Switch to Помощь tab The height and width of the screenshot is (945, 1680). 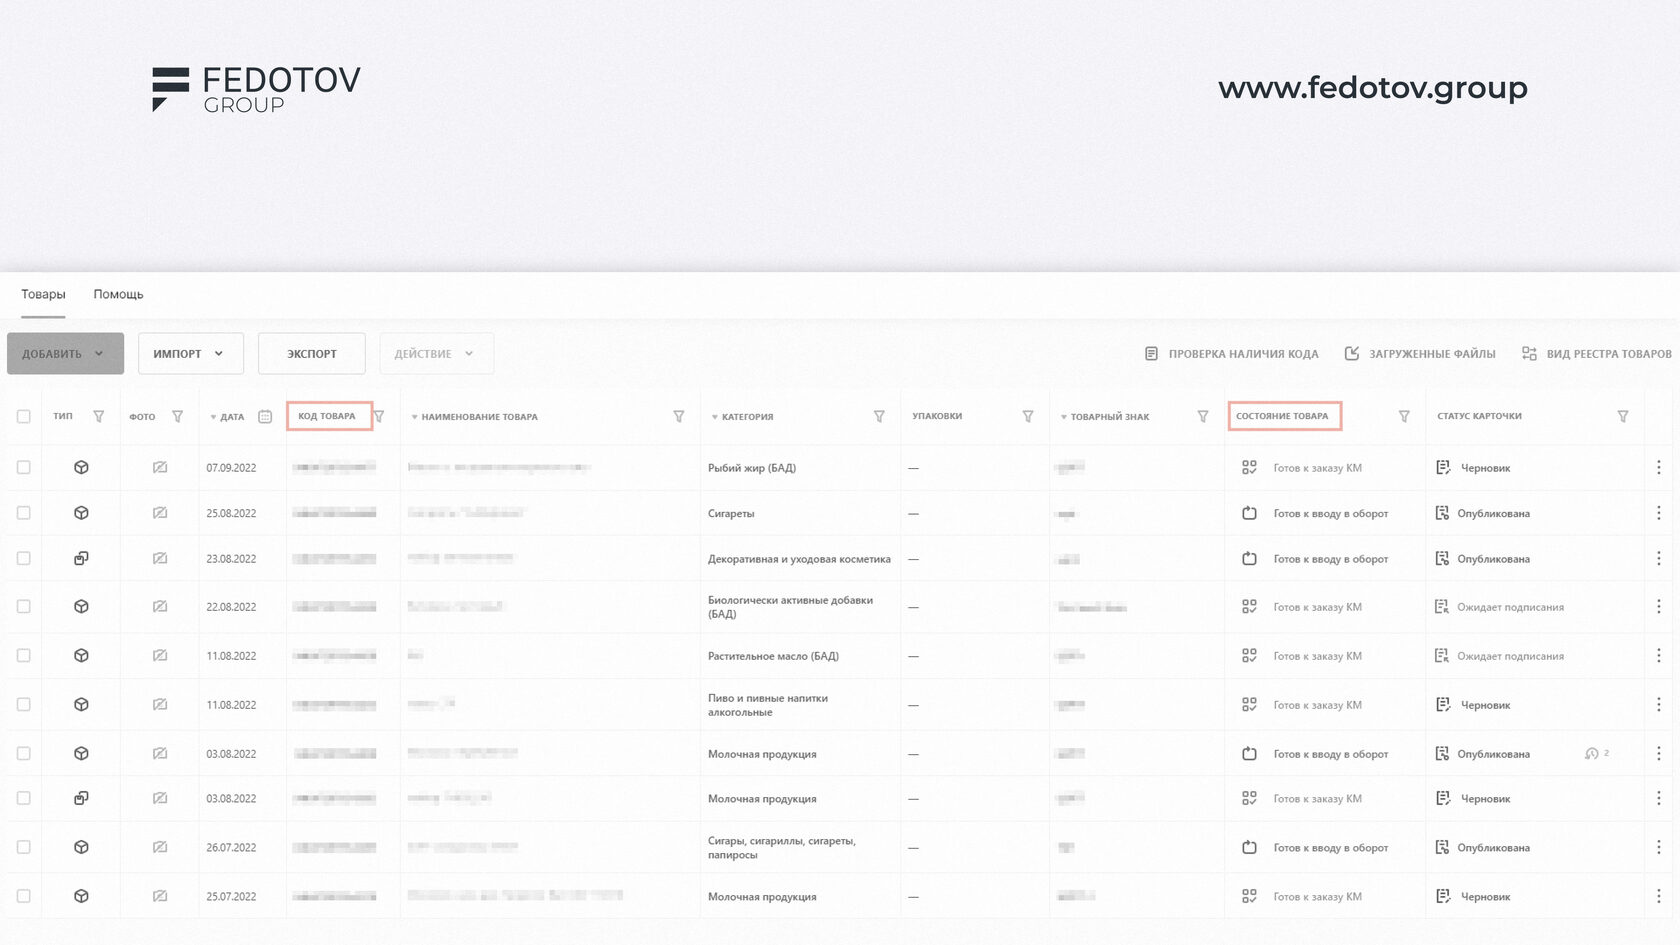pos(118,294)
